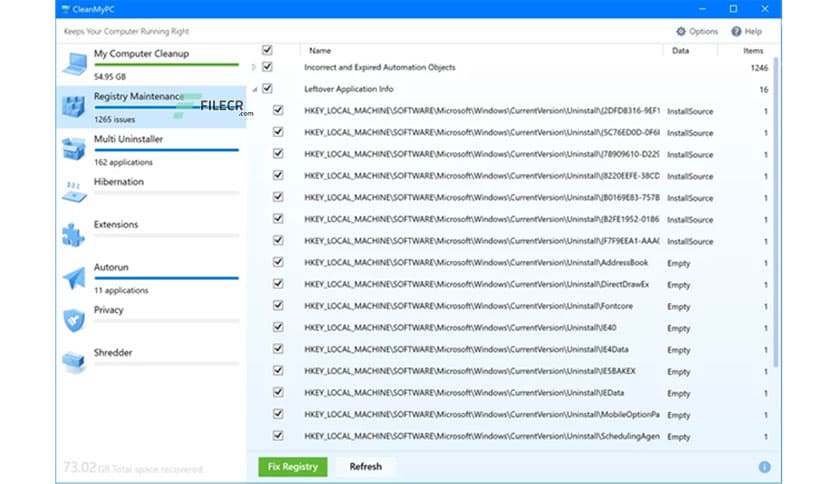This screenshot has width=836, height=484.
Task: Uncheck the Uninstall\IE40 entry checkbox
Action: [278, 327]
